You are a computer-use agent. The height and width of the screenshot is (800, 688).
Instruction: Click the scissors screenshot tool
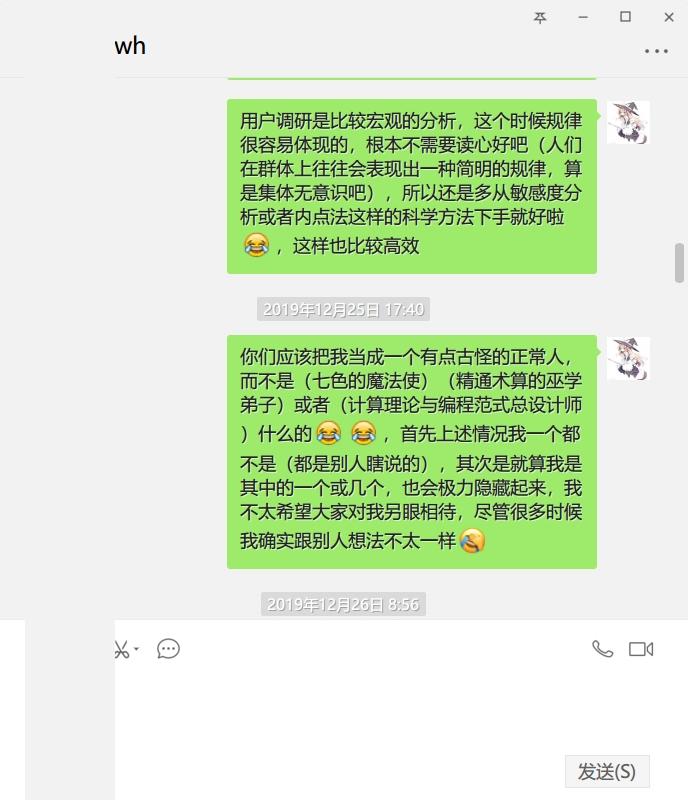(x=122, y=649)
